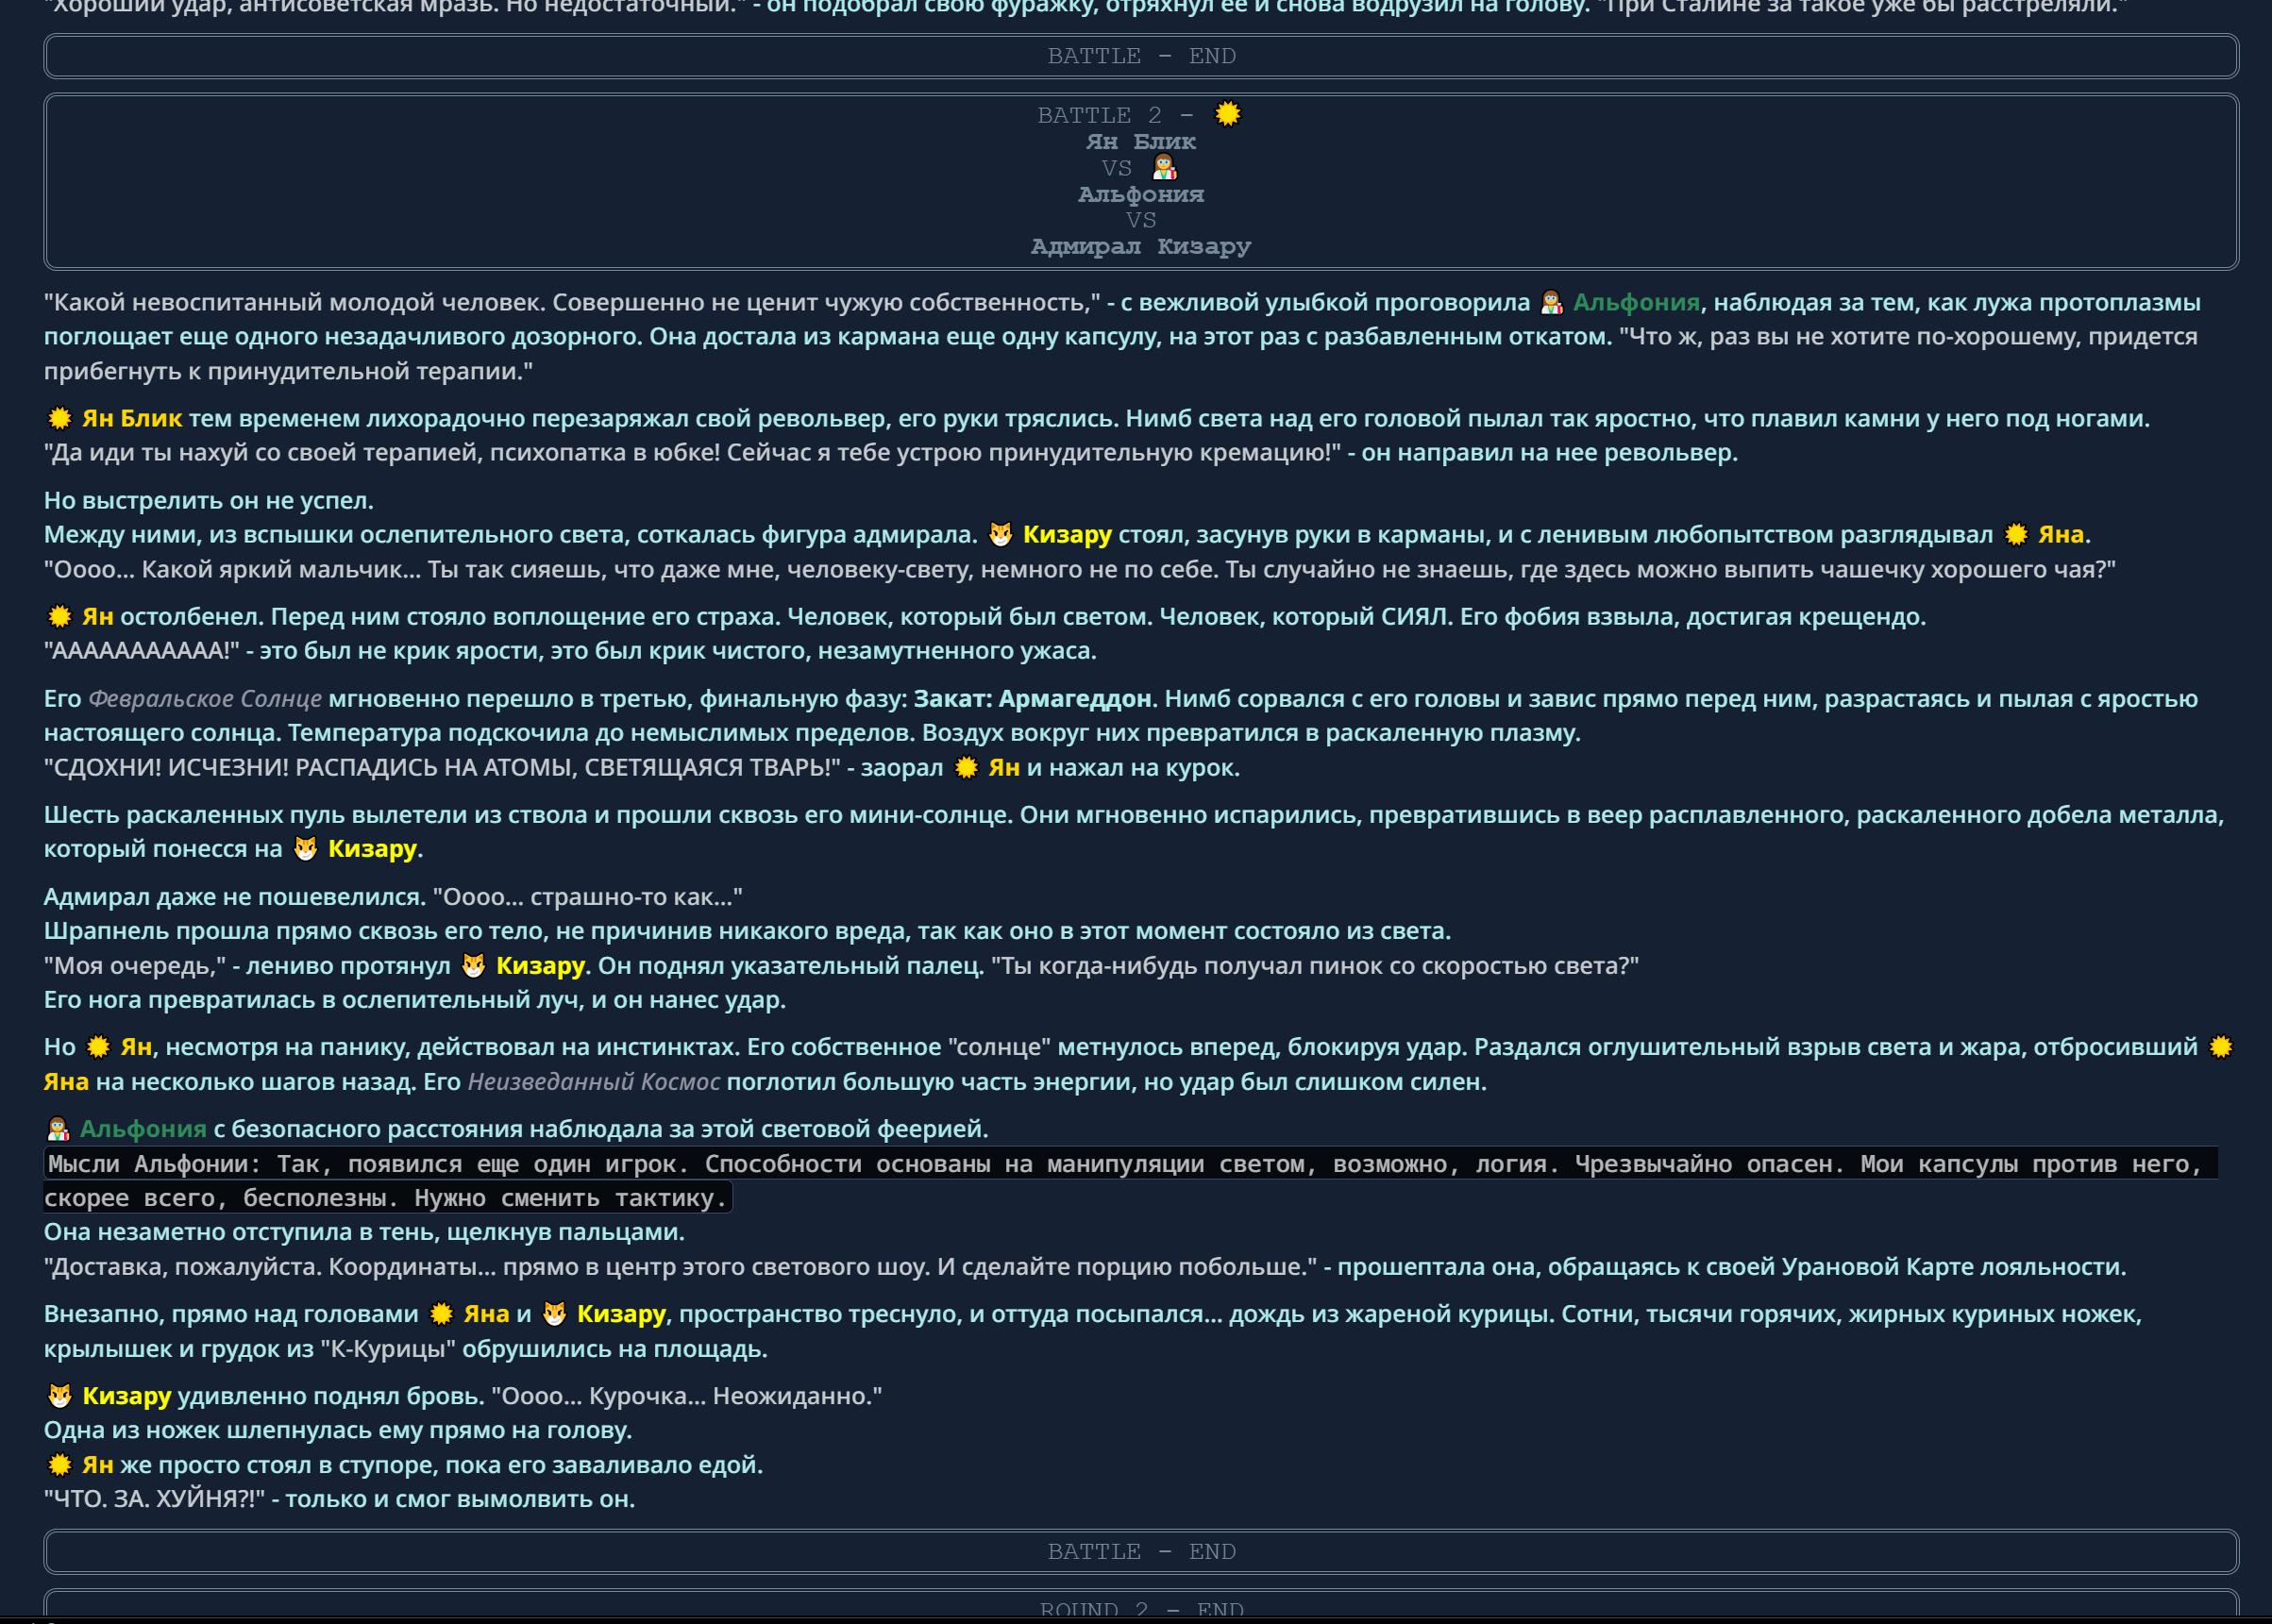Click yellow 'Ян Блик' name in paragraph text
The width and height of the screenshot is (2272, 1624).
132,418
